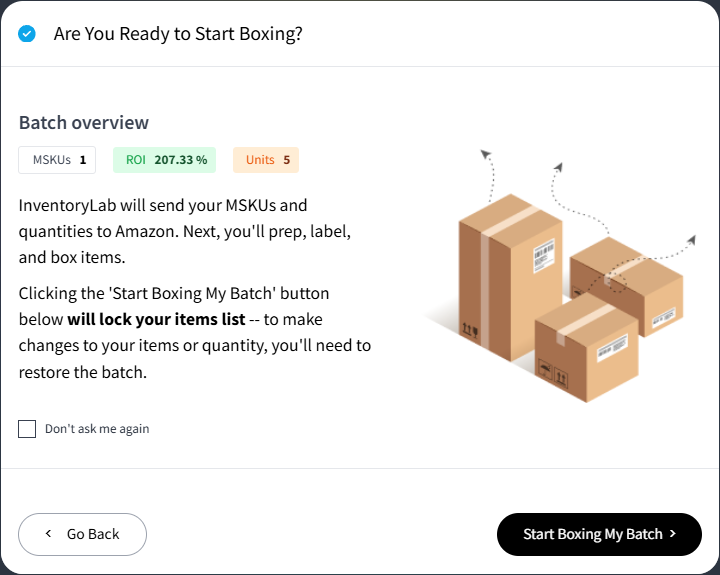Click the 207.33 % ROI value

pyautogui.click(x=181, y=160)
